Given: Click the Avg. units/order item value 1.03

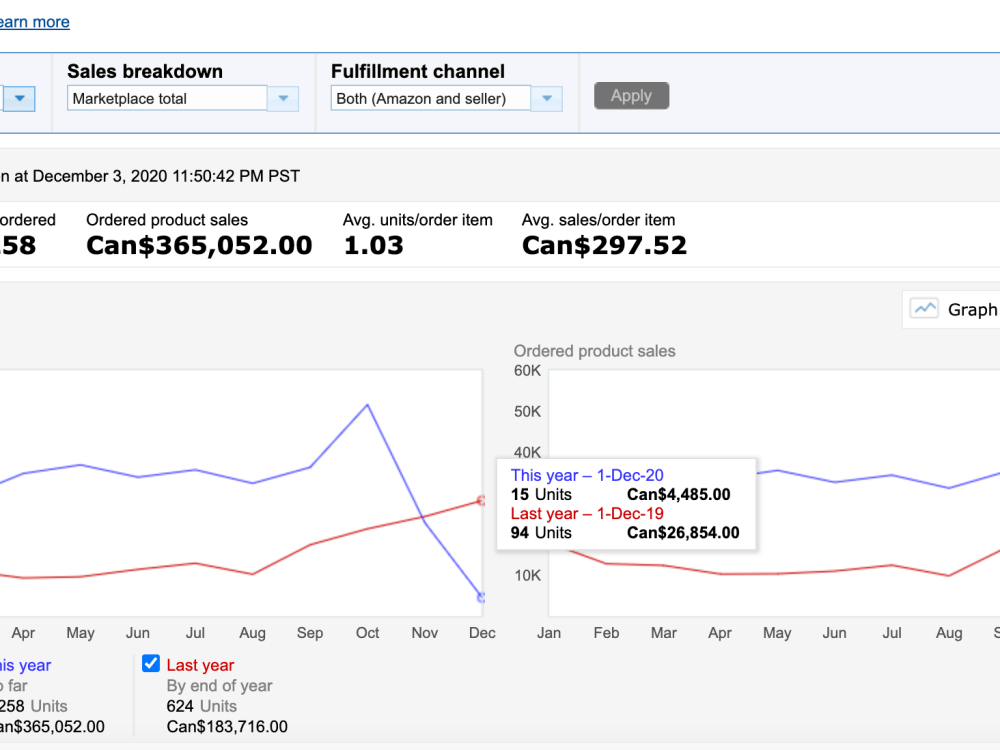Looking at the screenshot, I should [373, 246].
